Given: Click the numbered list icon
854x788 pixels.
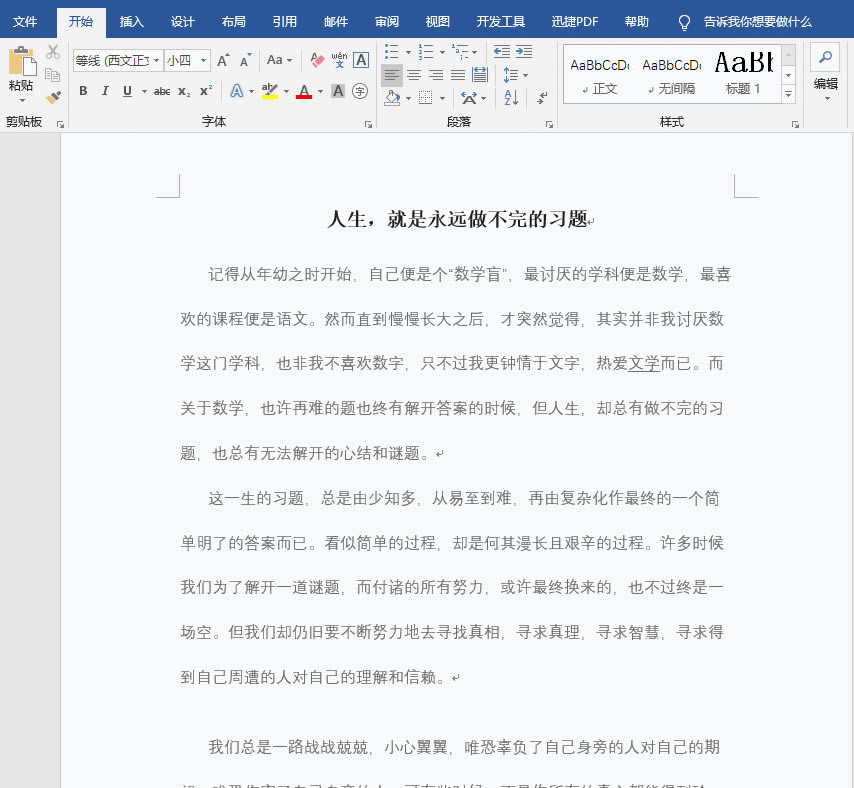Looking at the screenshot, I should [x=425, y=52].
